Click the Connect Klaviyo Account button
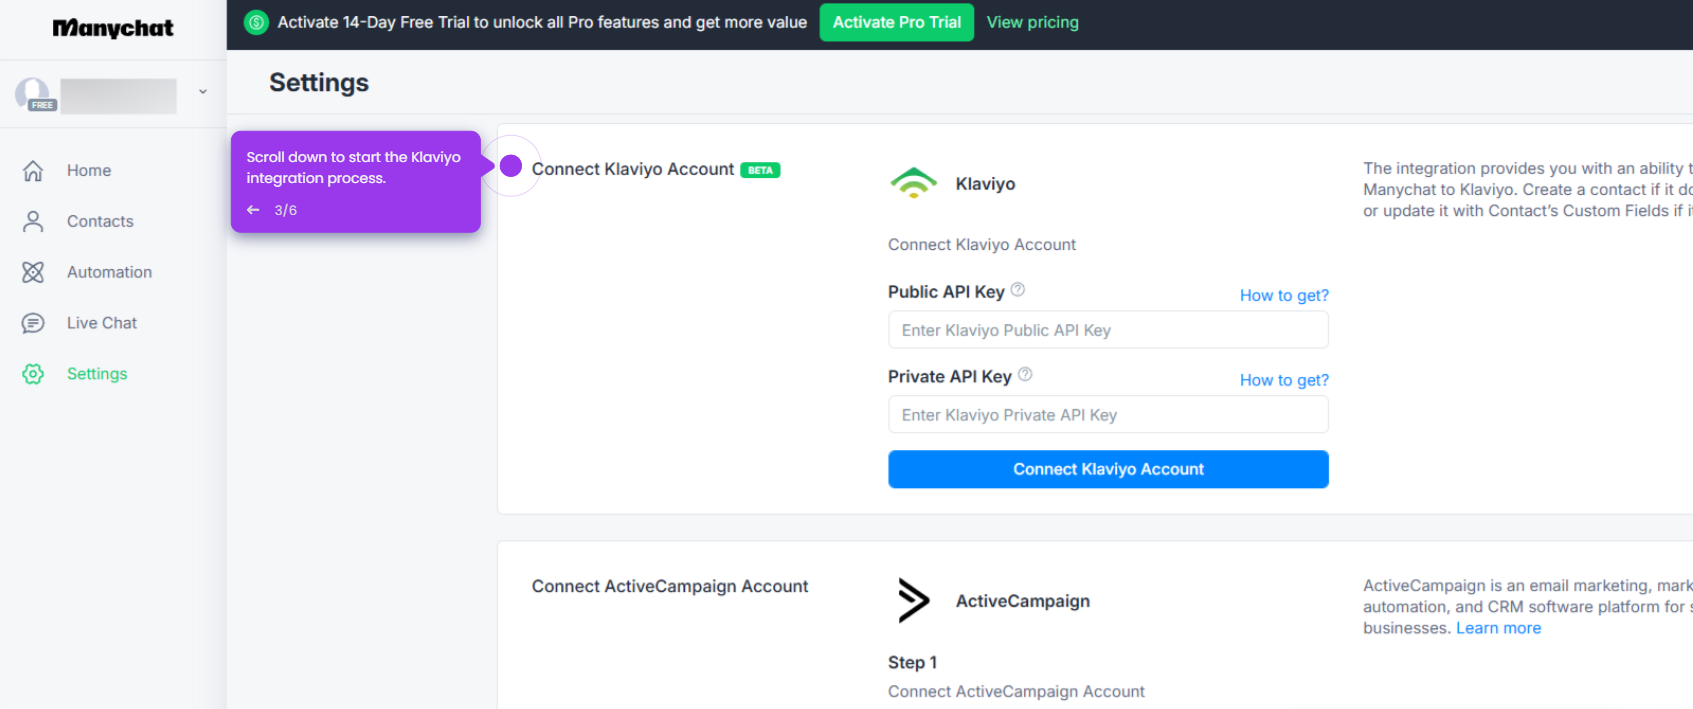Viewport: 1693px width, 709px height. tap(1108, 469)
